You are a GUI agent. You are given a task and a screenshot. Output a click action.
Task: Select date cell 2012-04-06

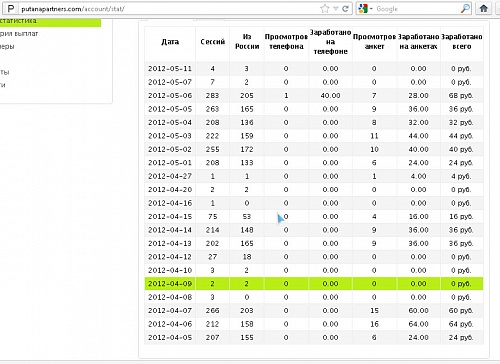[170, 324]
